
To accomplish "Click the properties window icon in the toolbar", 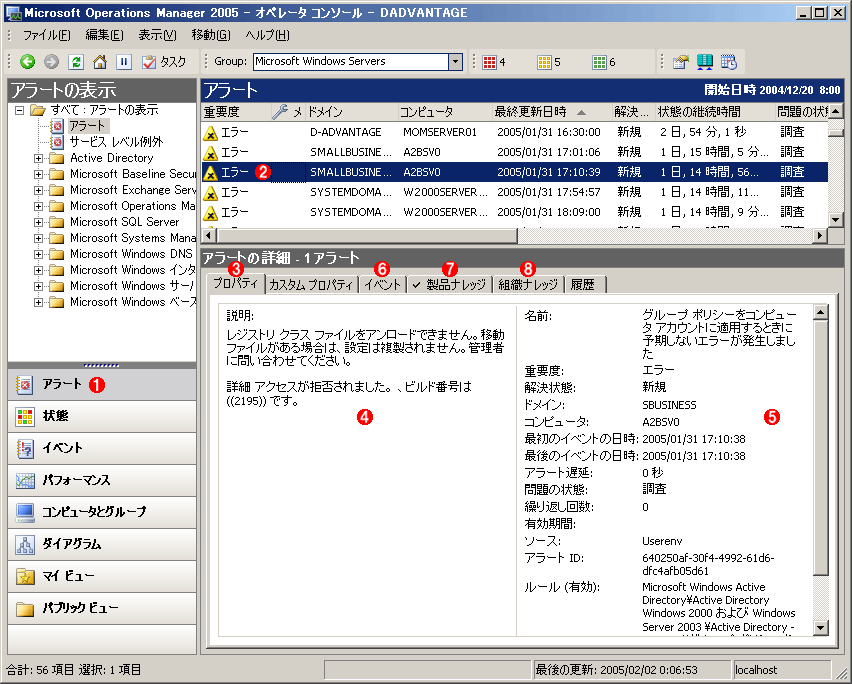I will click(x=680, y=62).
